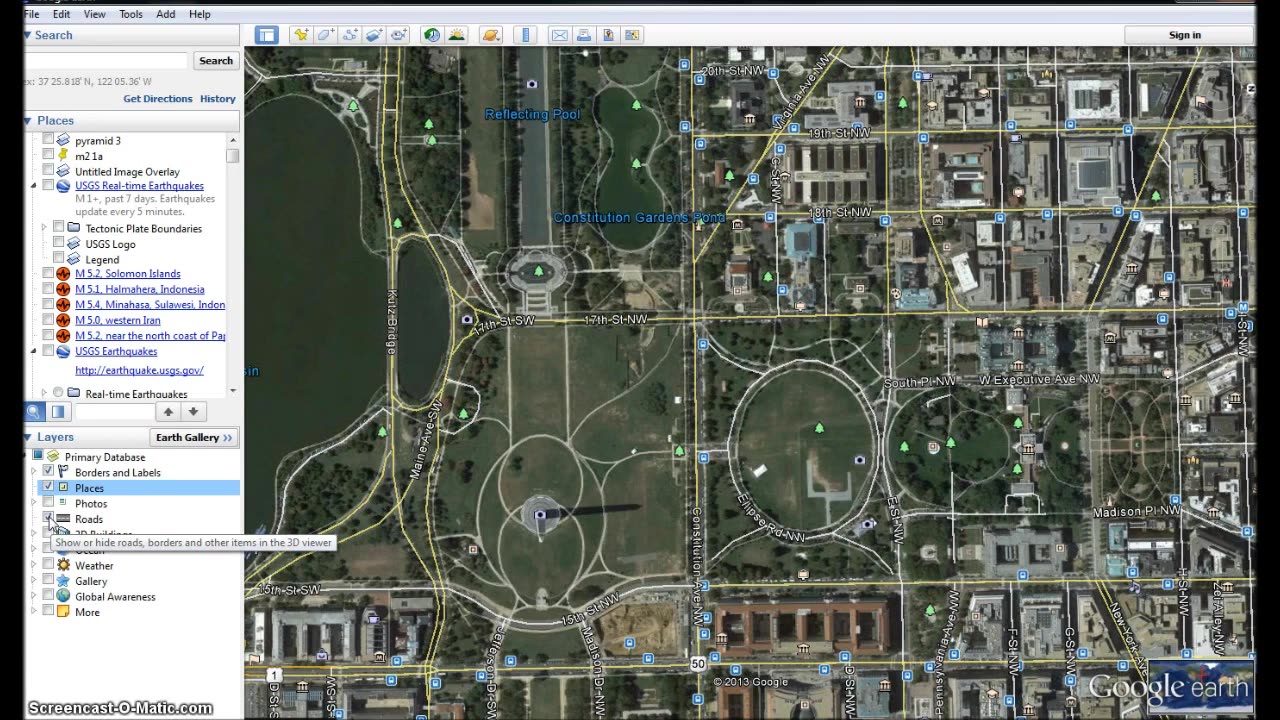
Task: Collapse the Places panel header arrow
Action: click(x=28, y=120)
